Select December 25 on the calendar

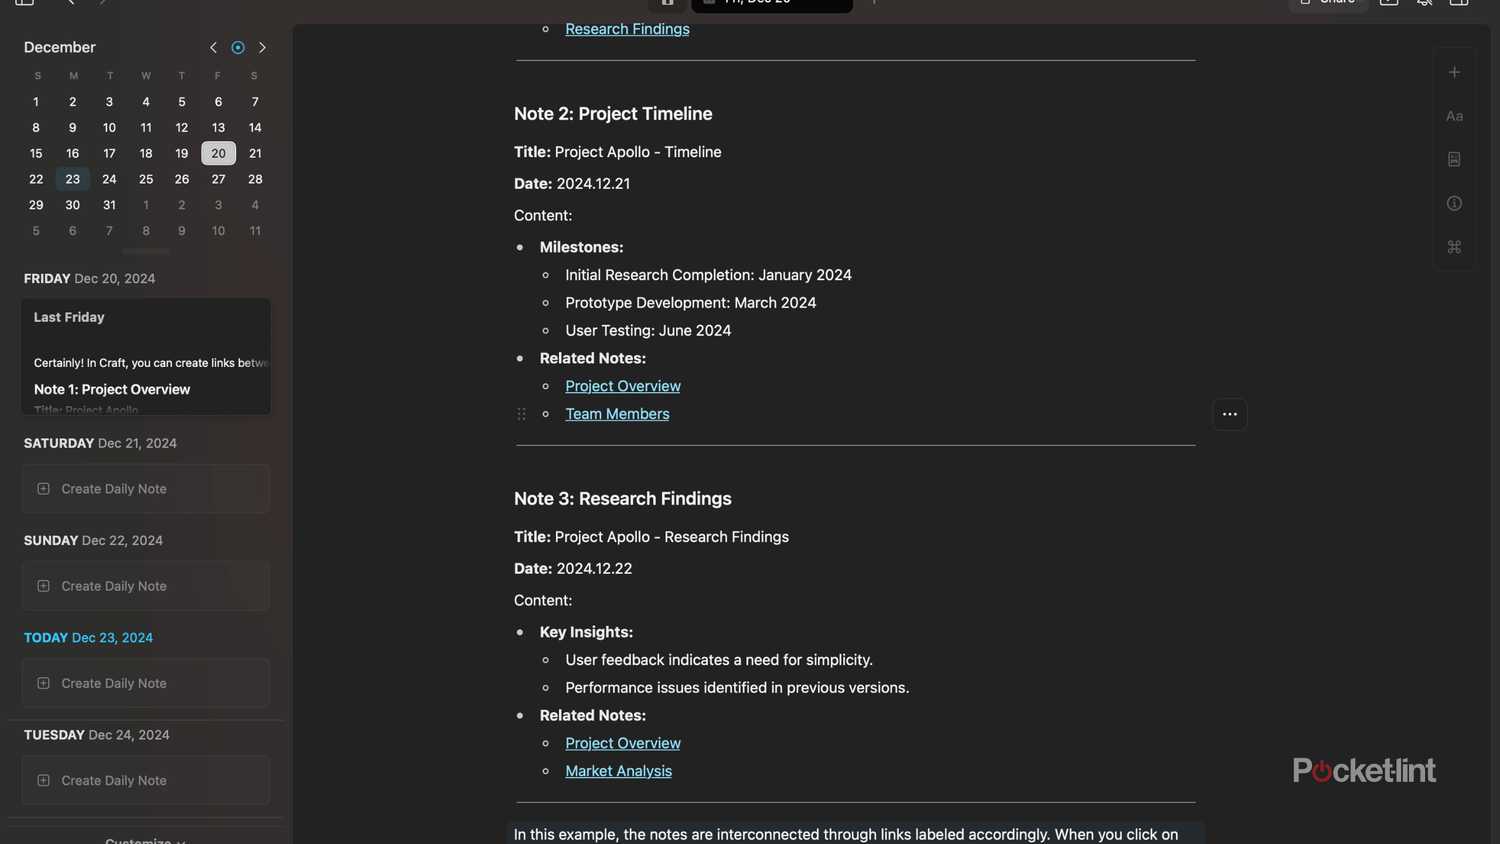[x=146, y=179]
